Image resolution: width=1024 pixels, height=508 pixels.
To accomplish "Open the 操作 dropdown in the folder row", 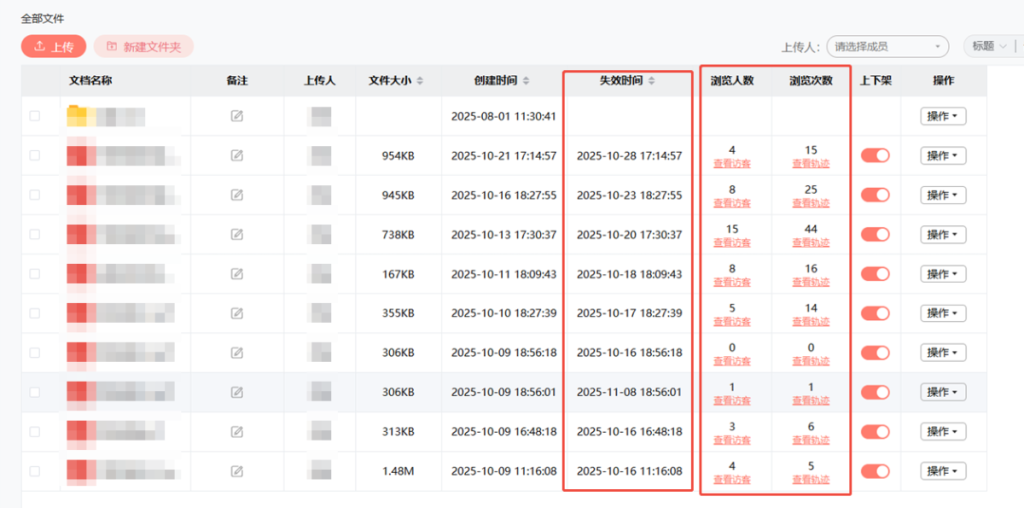I will tap(943, 116).
